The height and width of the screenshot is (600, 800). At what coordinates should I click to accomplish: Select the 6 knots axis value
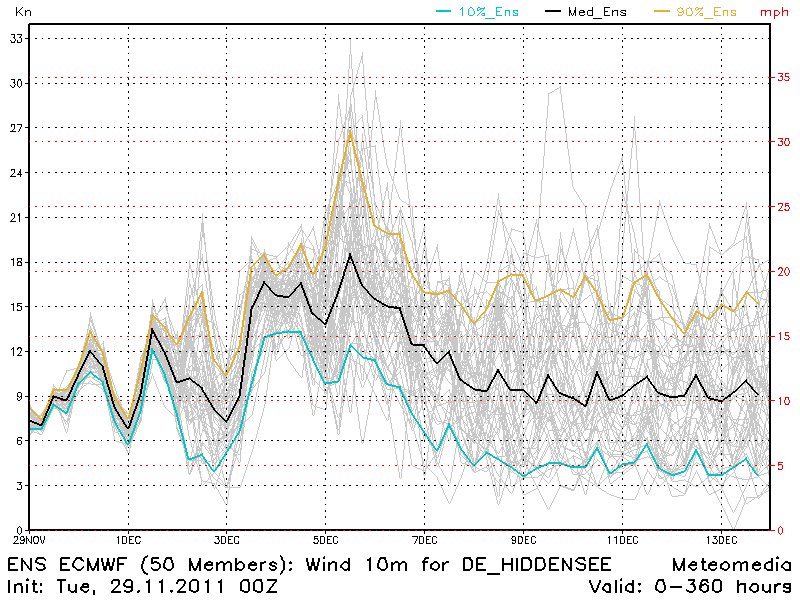[x=19, y=441]
